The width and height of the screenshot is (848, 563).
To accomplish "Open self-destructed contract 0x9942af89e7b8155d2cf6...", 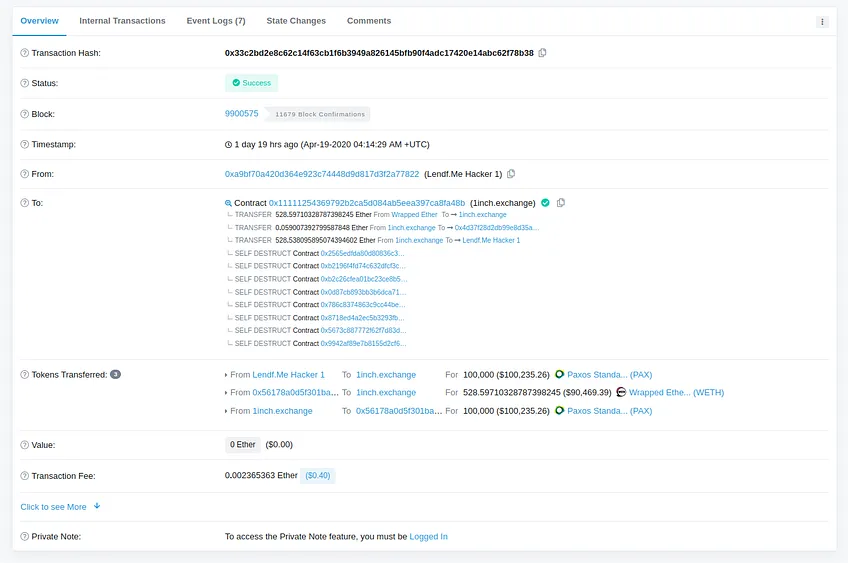I will pos(363,343).
